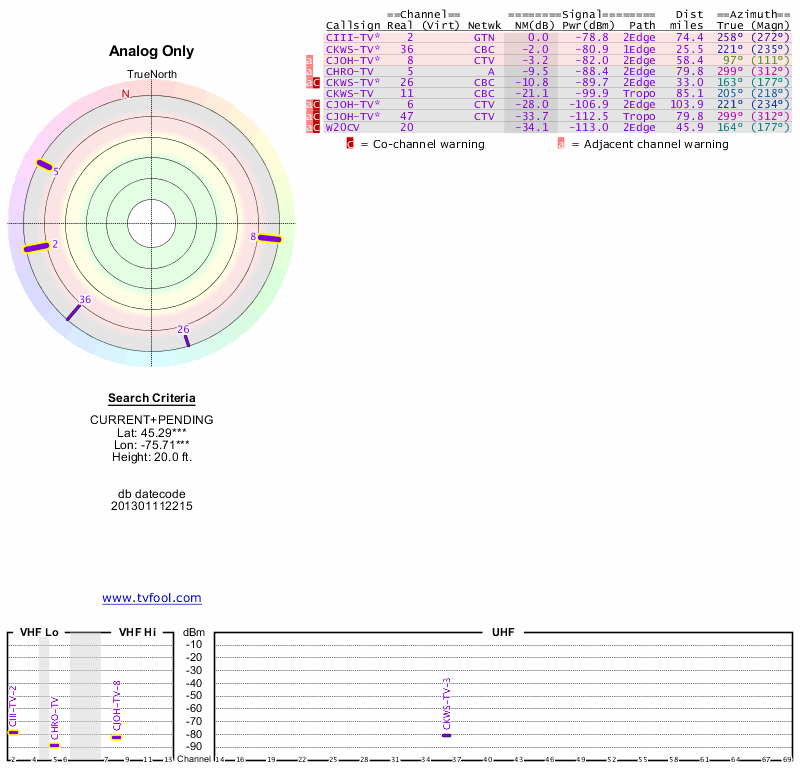The width and height of the screenshot is (800, 768).
Task: Click the Co-channel warning legend icon
Action: point(350,144)
